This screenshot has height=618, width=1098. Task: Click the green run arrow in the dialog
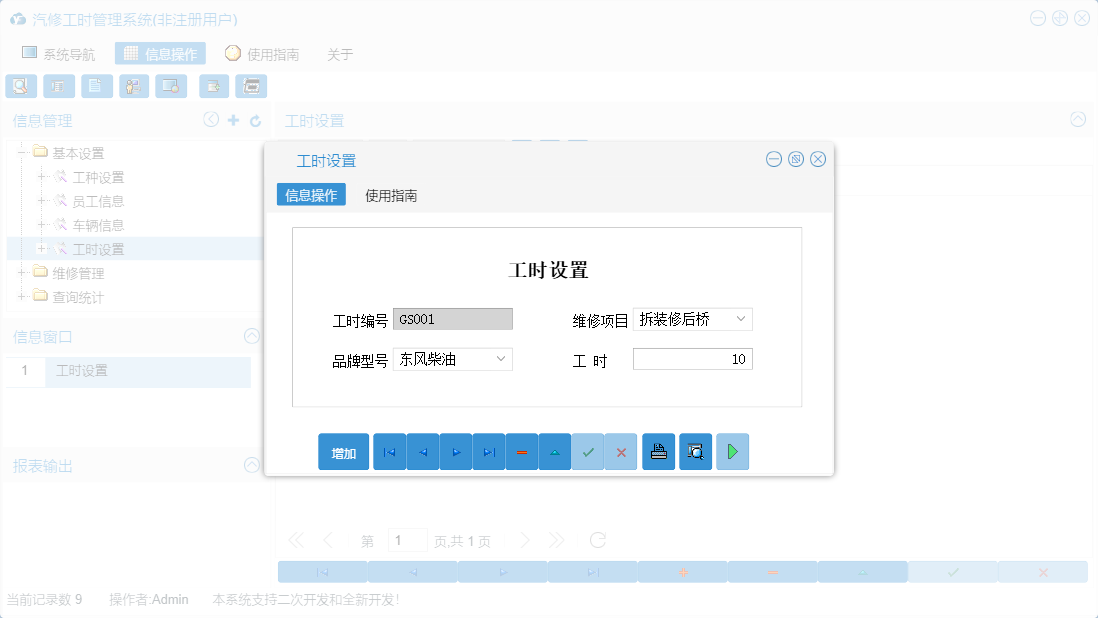pos(732,451)
